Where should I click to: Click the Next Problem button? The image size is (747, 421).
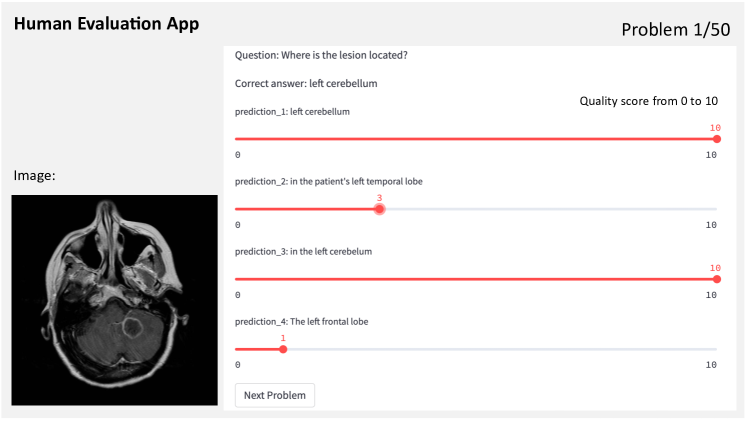pyautogui.click(x=275, y=395)
